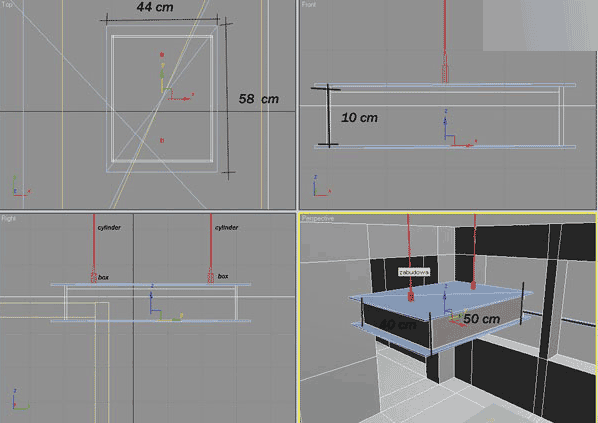Click the Perspective viewport label
The image size is (598, 423).
(x=318, y=218)
